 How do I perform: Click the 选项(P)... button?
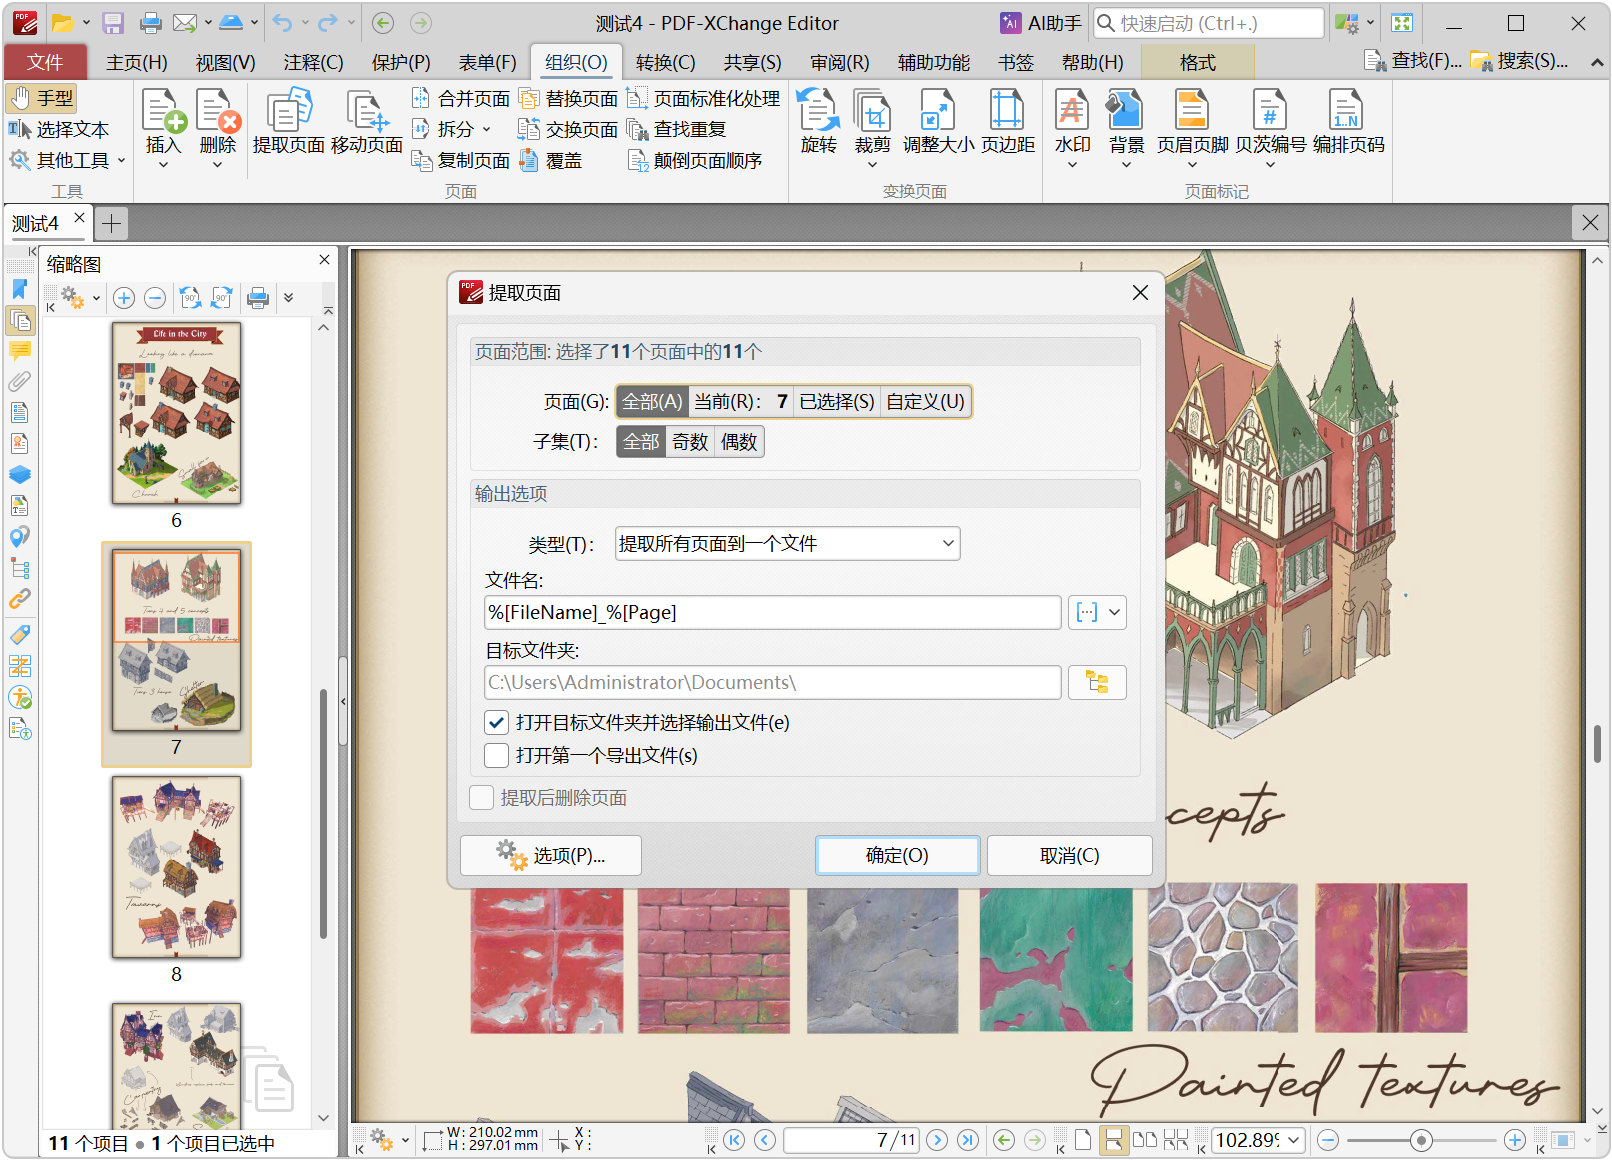click(x=551, y=856)
